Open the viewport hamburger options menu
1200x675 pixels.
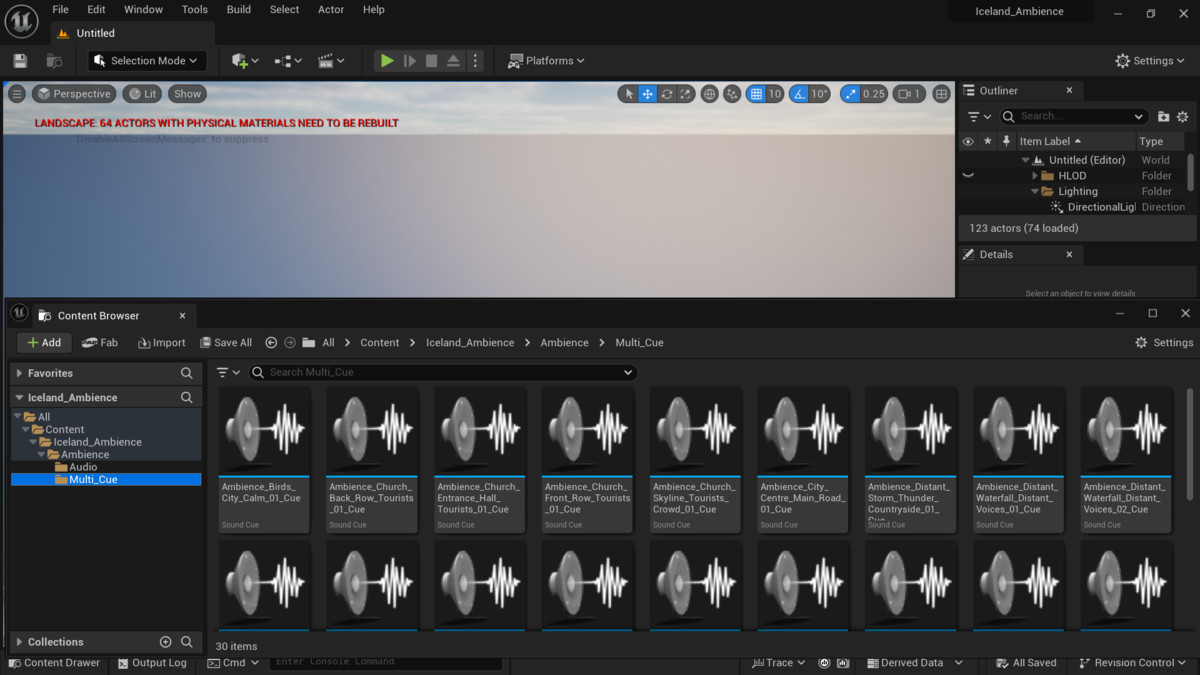point(17,94)
